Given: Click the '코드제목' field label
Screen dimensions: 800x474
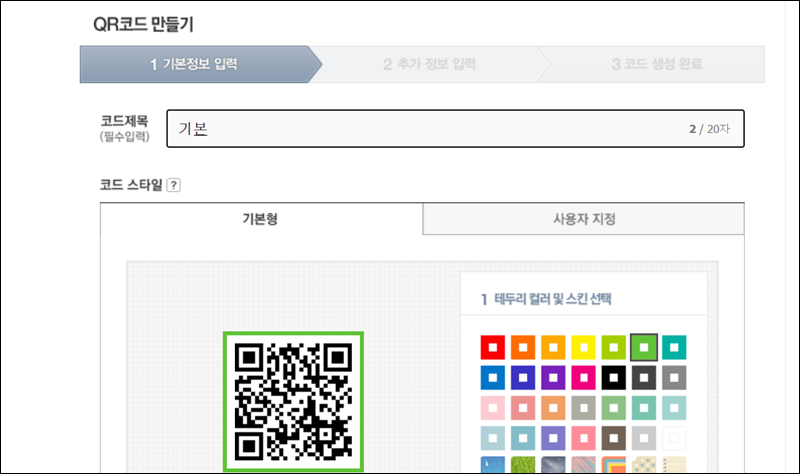Looking at the screenshot, I should click(124, 121).
